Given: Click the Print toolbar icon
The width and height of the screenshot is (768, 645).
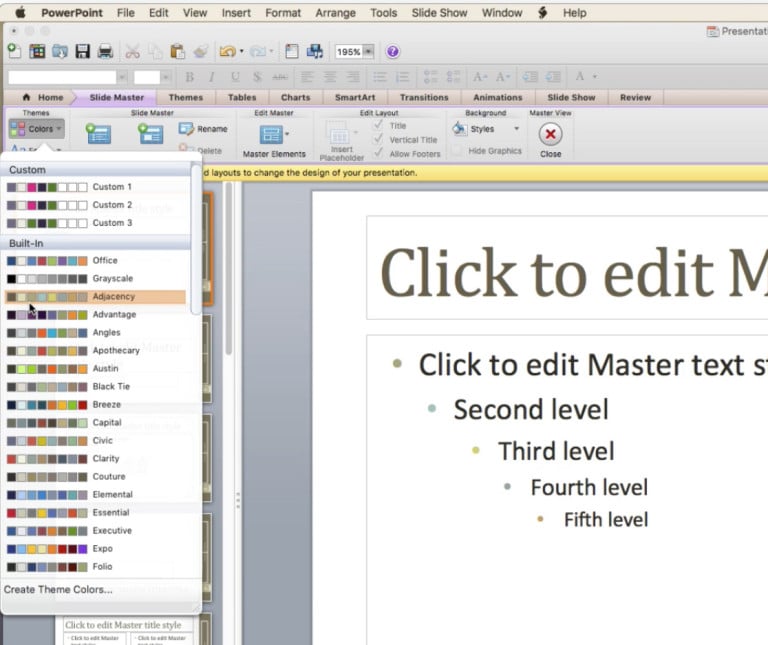Looking at the screenshot, I should click(x=105, y=51).
